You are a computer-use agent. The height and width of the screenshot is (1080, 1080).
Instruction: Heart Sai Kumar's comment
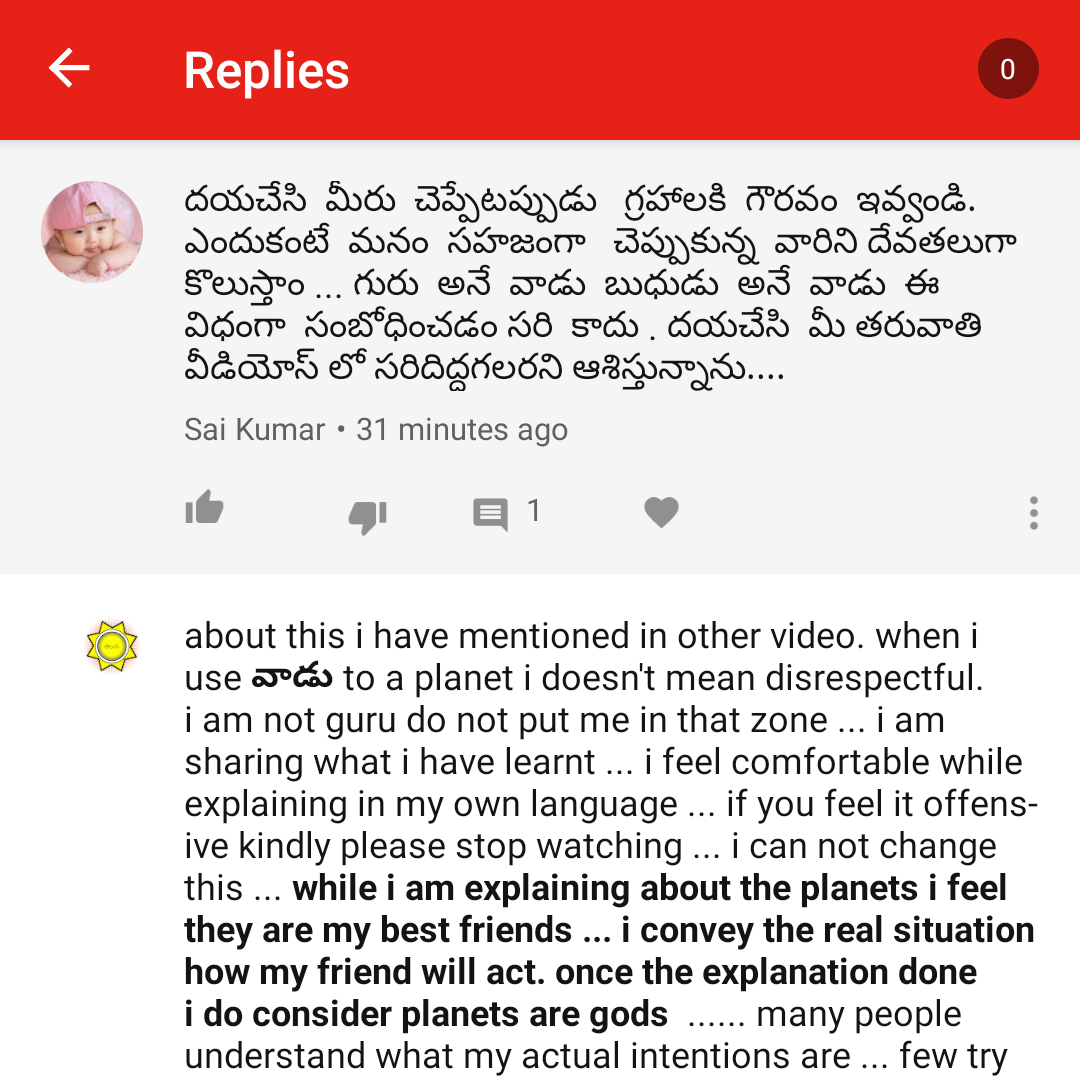tap(661, 512)
